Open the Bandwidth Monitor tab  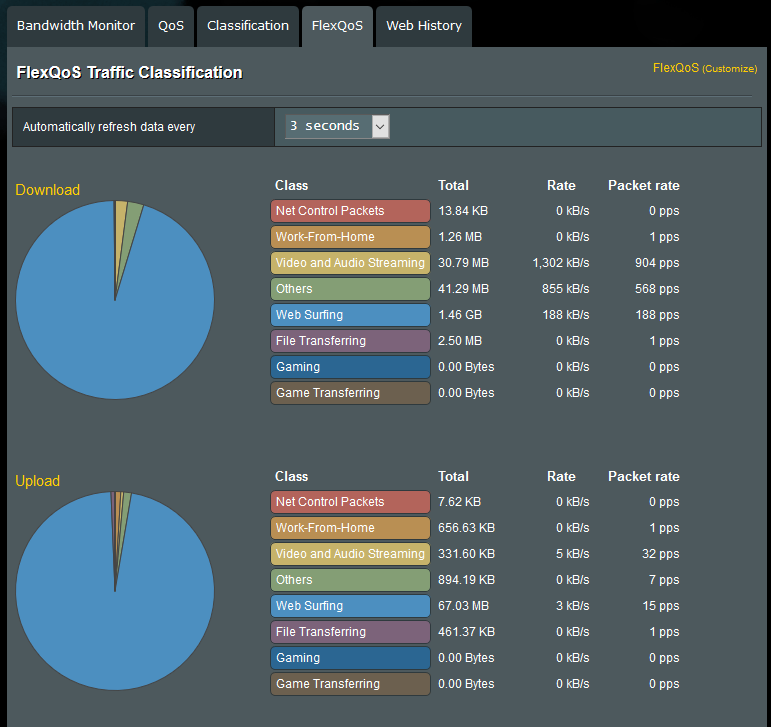pos(76,26)
